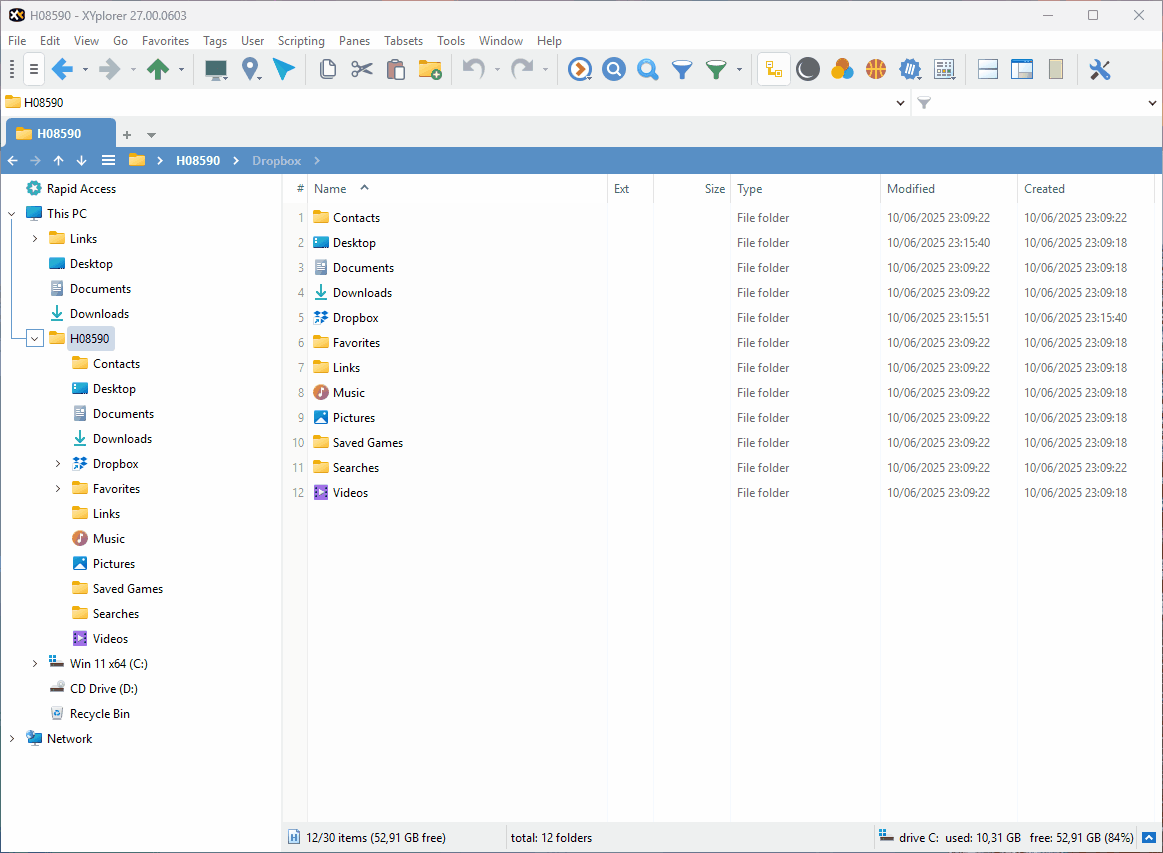The image size is (1163, 853).
Task: Open the Configuration wrench tool icon
Action: tap(1100, 69)
